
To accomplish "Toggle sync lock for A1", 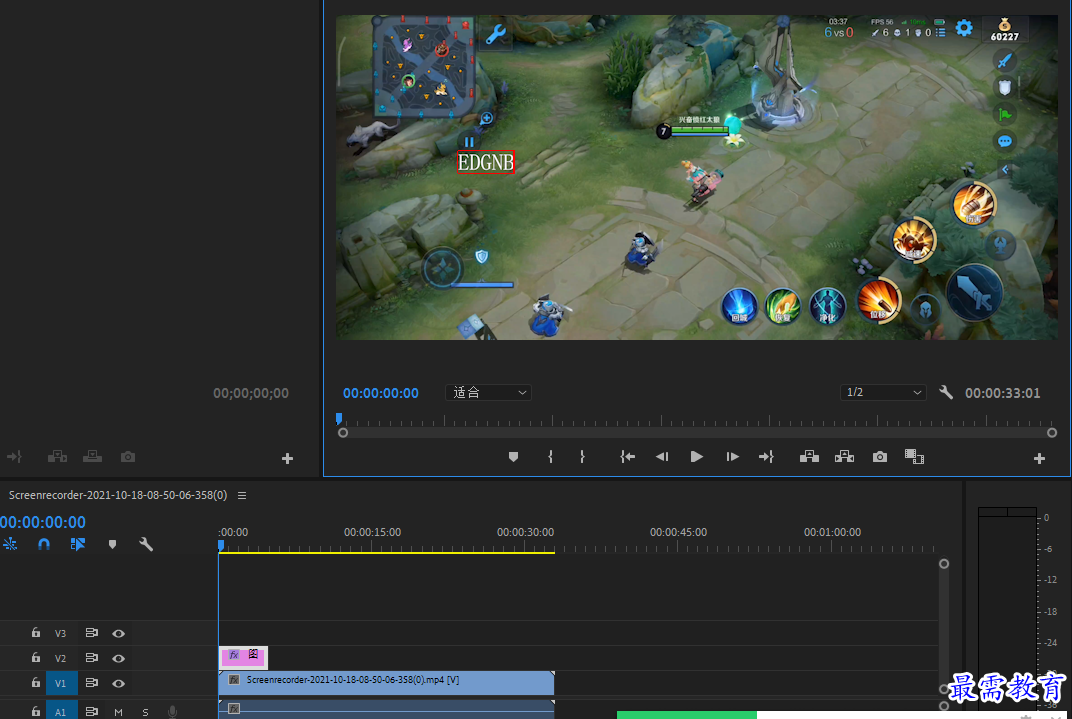I will [x=92, y=711].
